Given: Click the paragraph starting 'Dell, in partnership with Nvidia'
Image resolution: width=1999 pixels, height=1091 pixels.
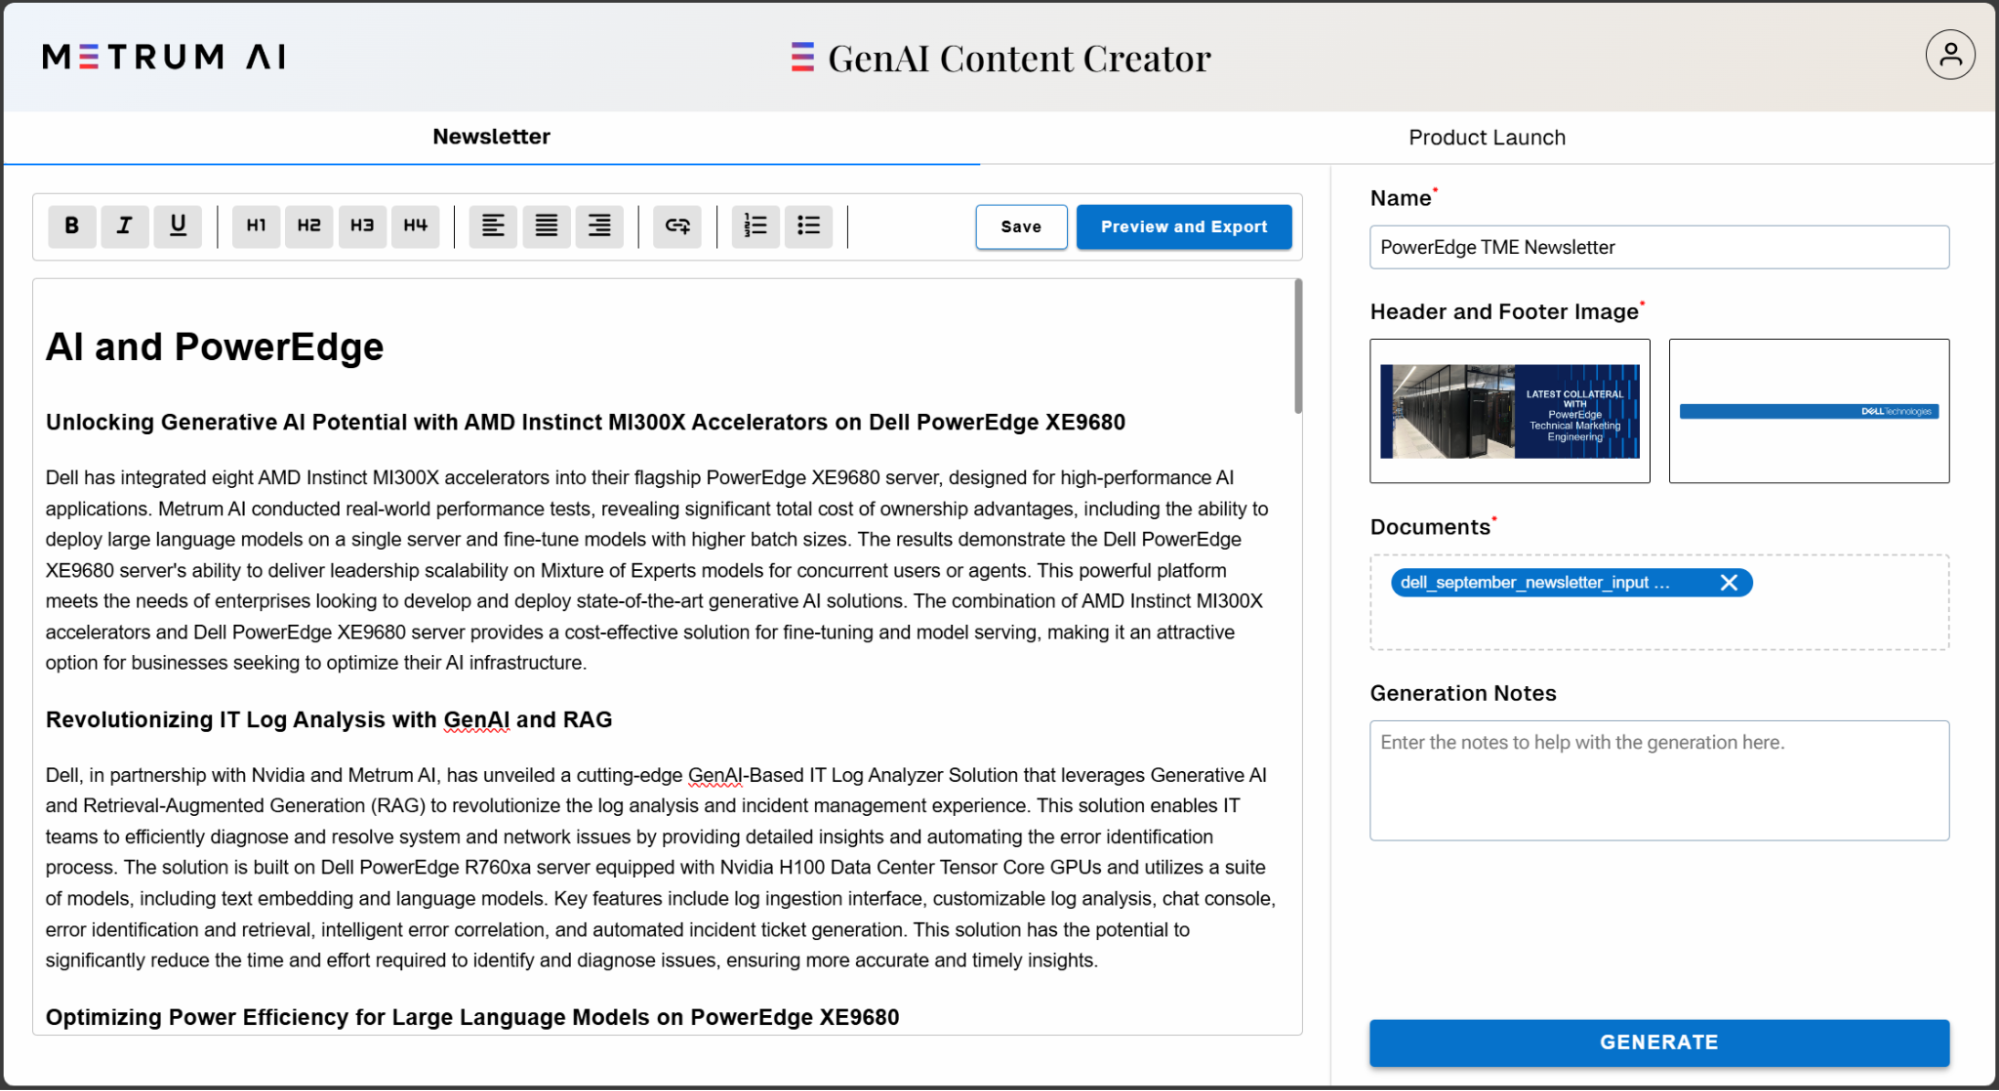Looking at the screenshot, I should (x=660, y=867).
